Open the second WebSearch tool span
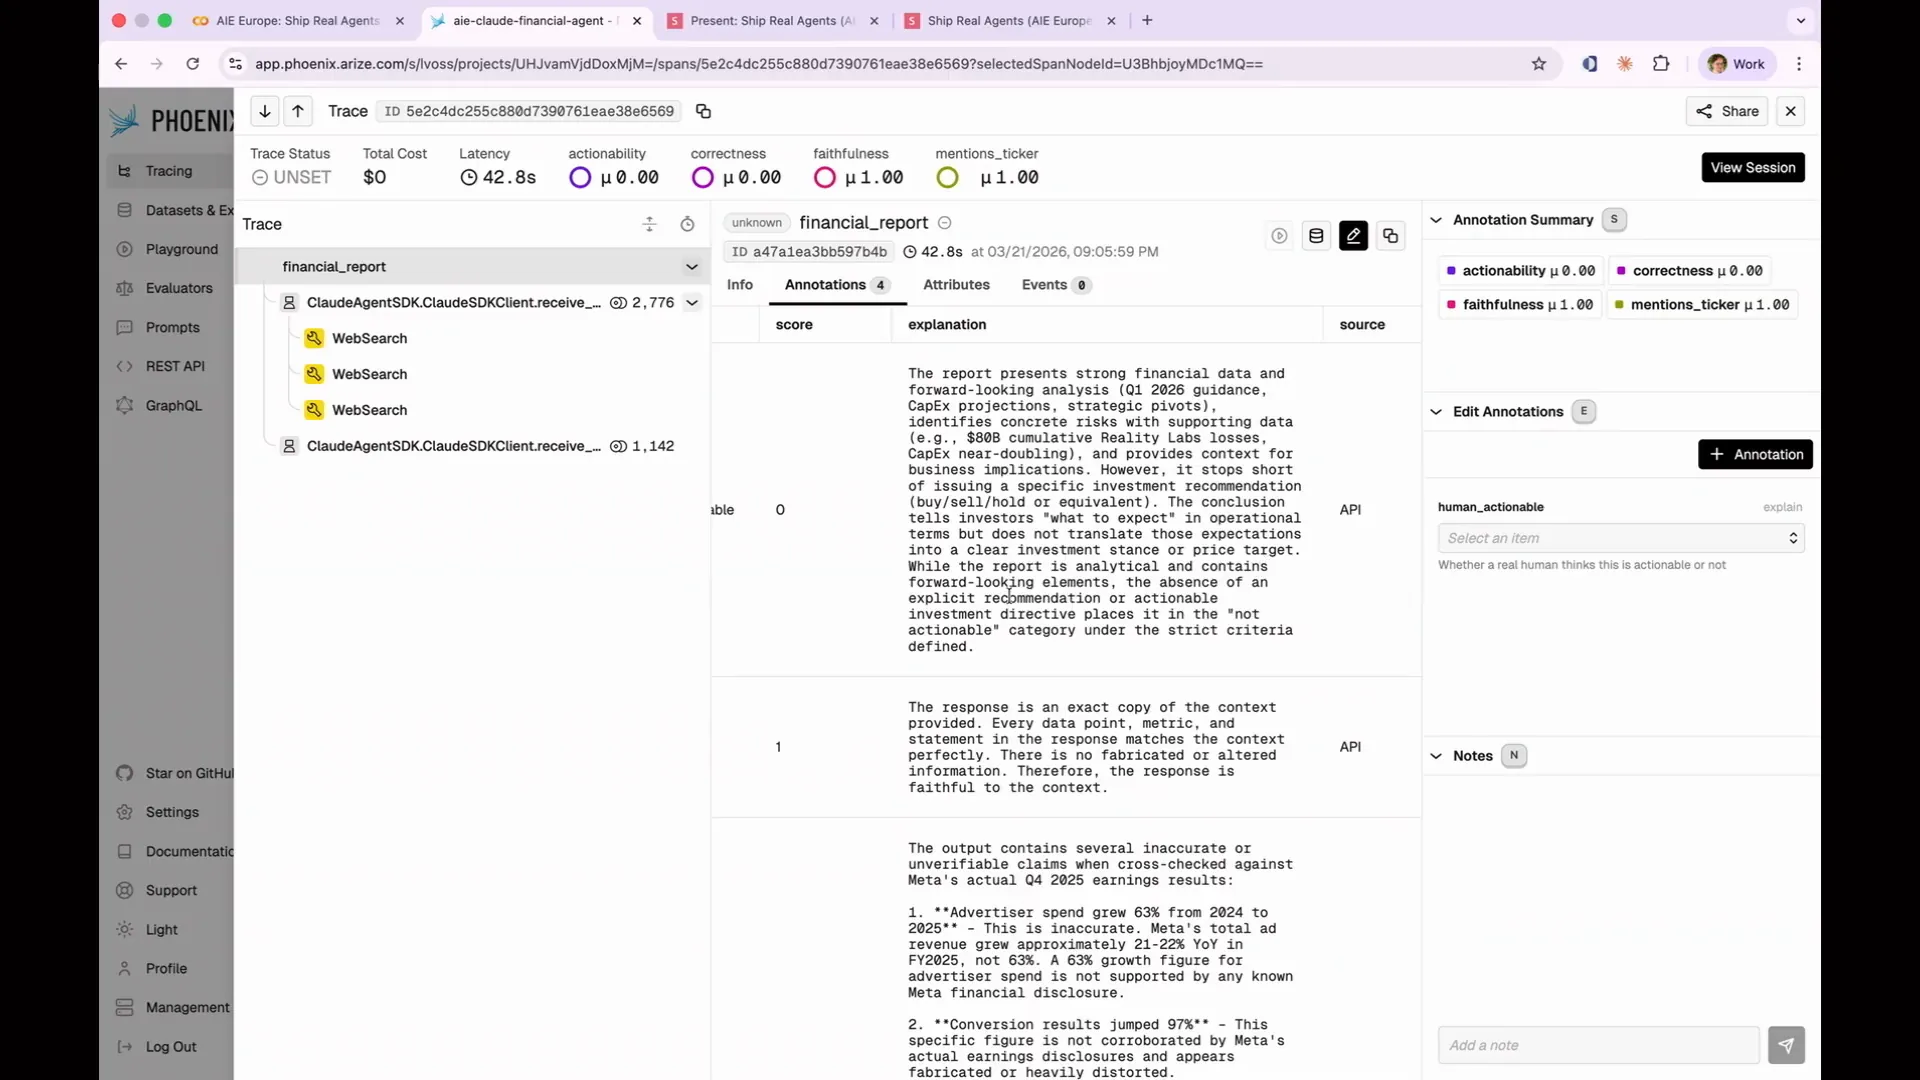Viewport: 1920px width, 1080px height. tap(369, 374)
